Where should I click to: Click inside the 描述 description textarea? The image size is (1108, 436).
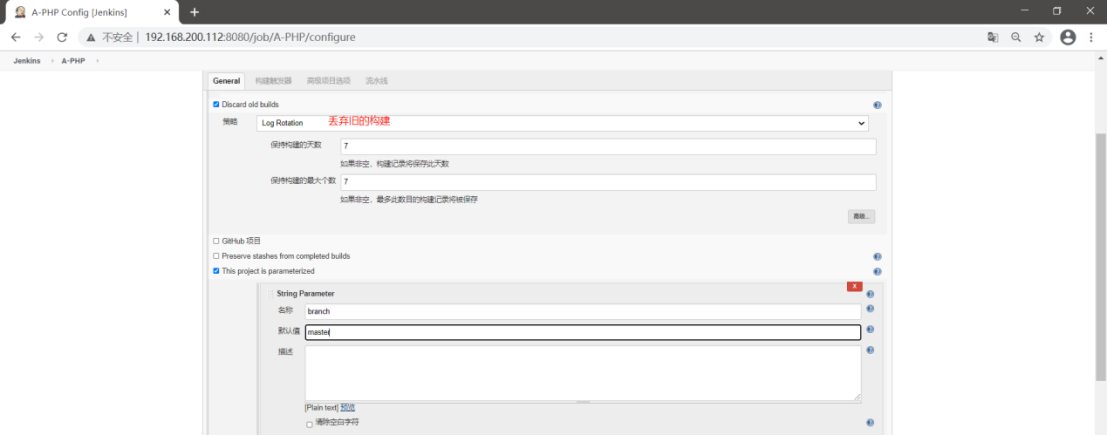[583, 372]
